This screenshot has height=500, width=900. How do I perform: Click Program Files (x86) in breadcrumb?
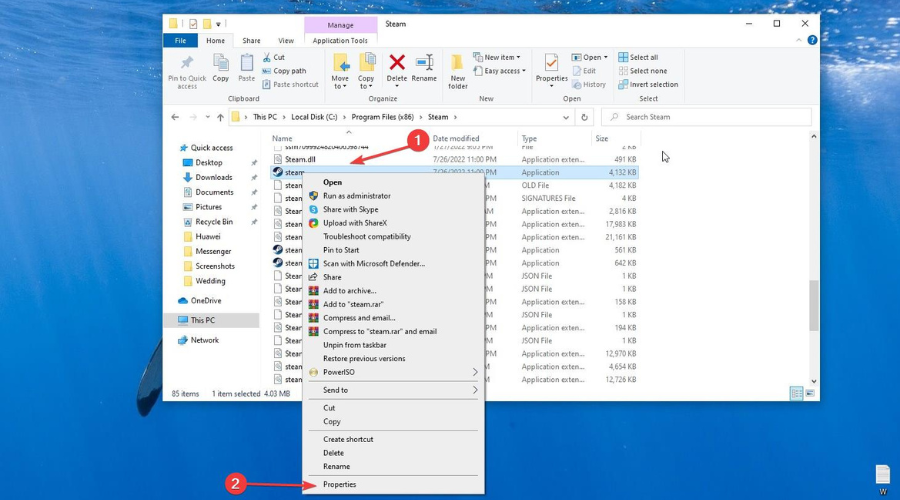point(382,117)
